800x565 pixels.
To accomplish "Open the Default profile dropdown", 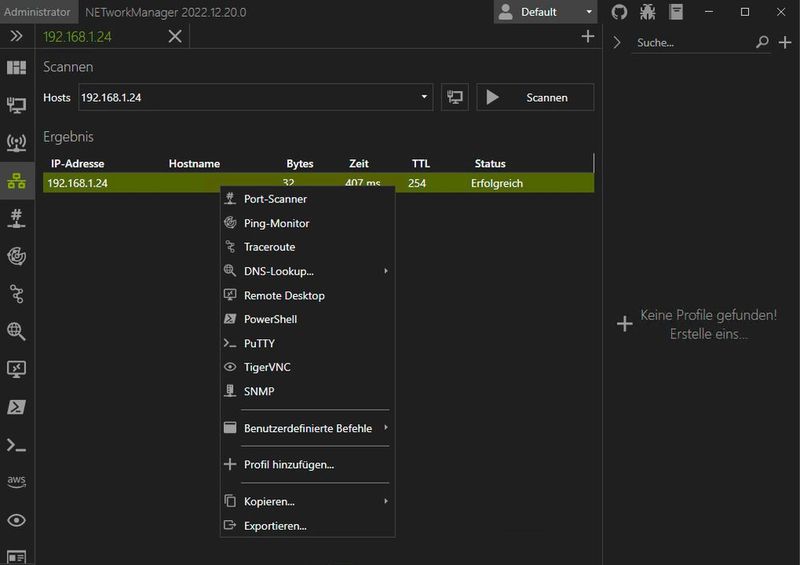I will pos(547,12).
